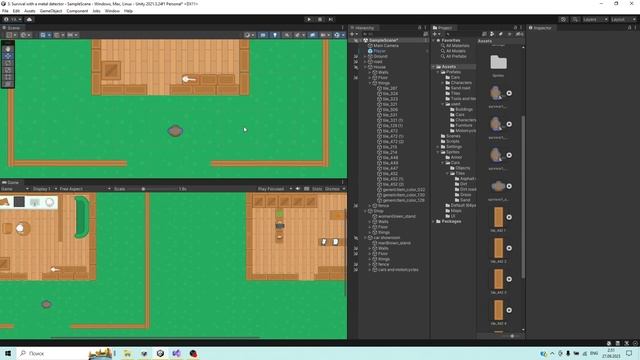Toggle scene lighting bulb icon
Viewport: 640px width, 360px height.
(275, 35)
